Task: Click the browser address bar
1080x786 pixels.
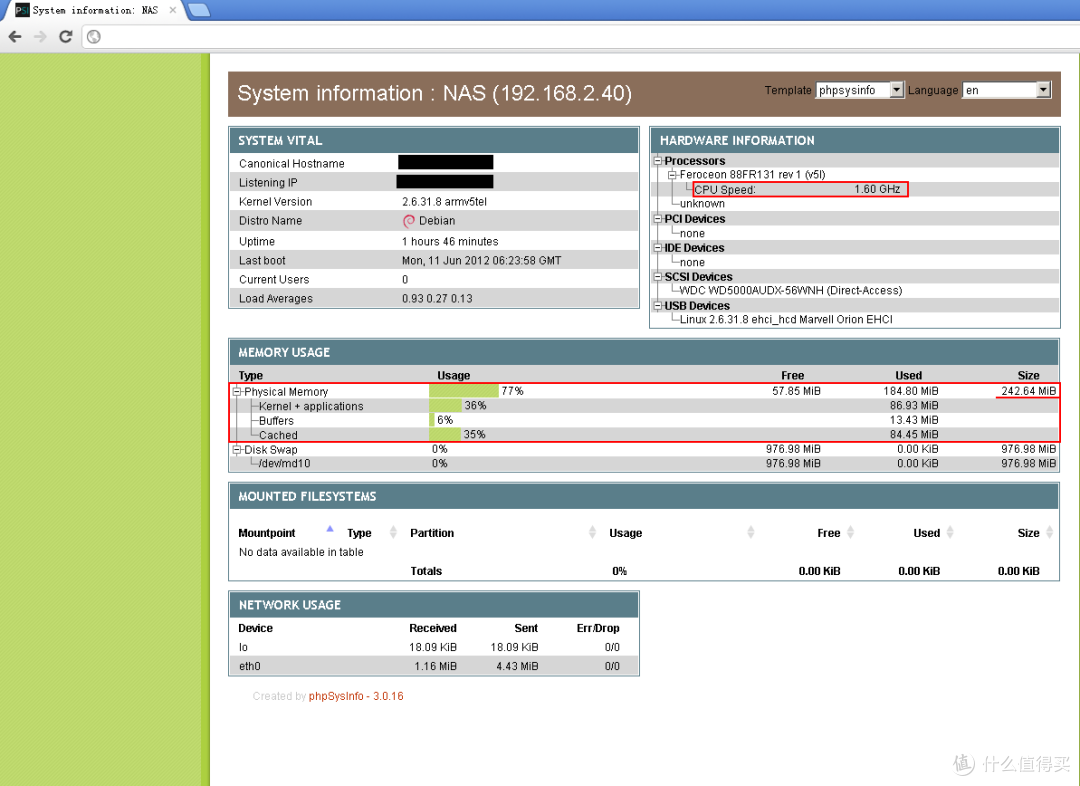Action: click(x=580, y=37)
